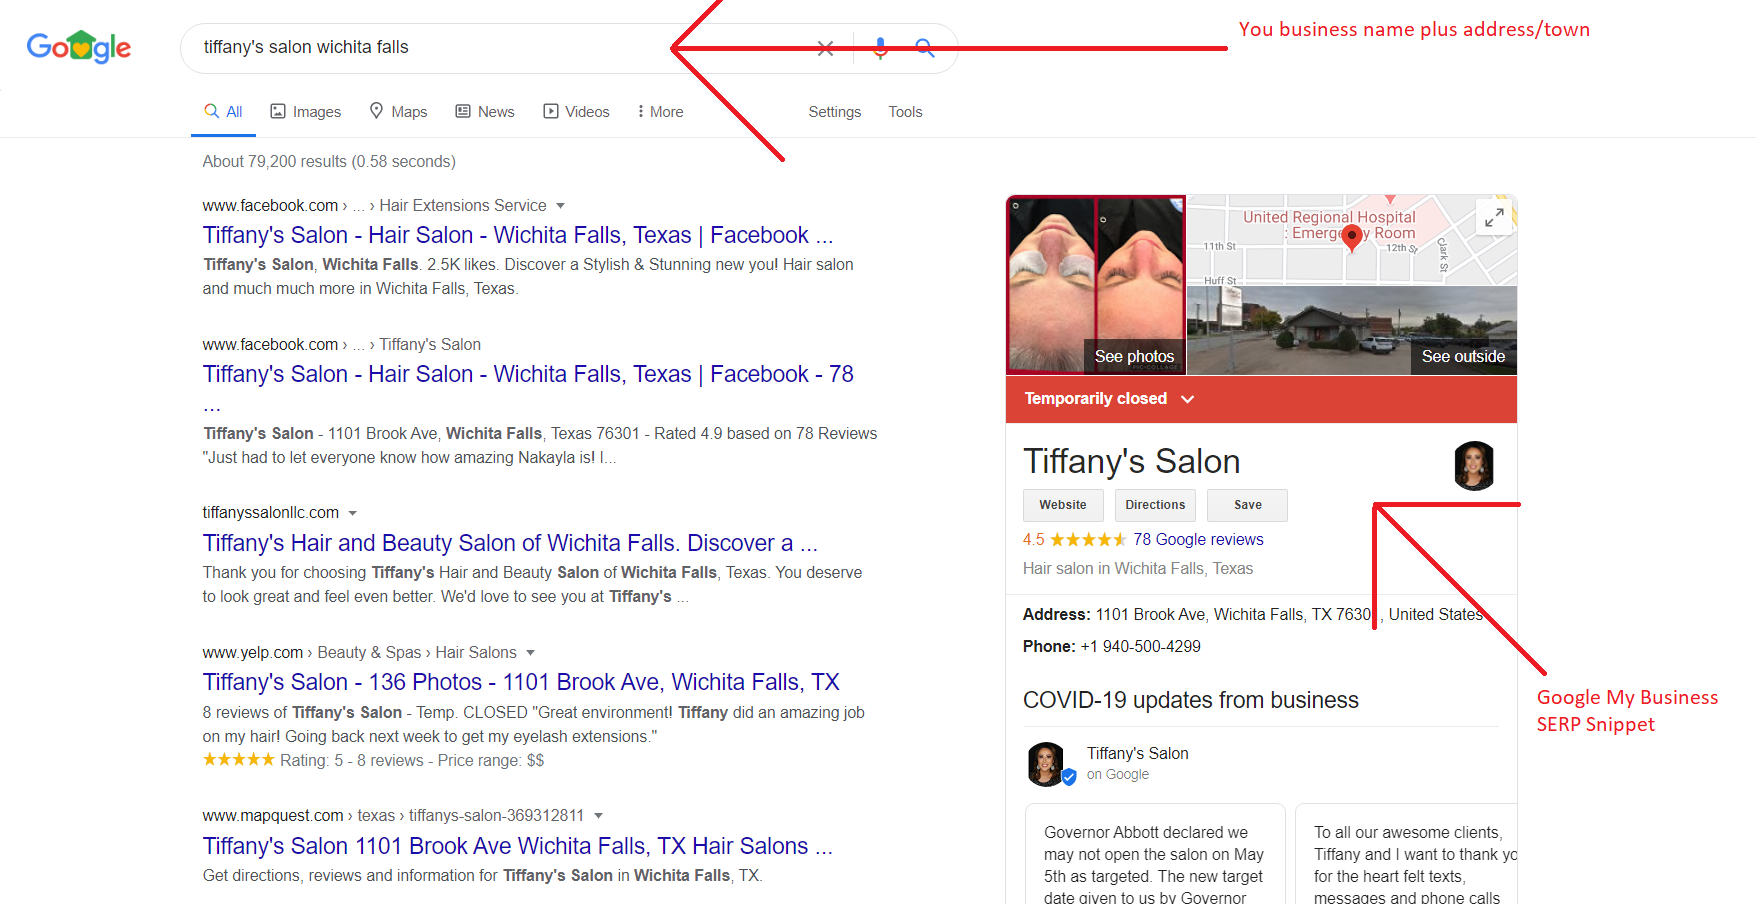
Task: Open the 78 Google reviews link
Action: point(1198,539)
